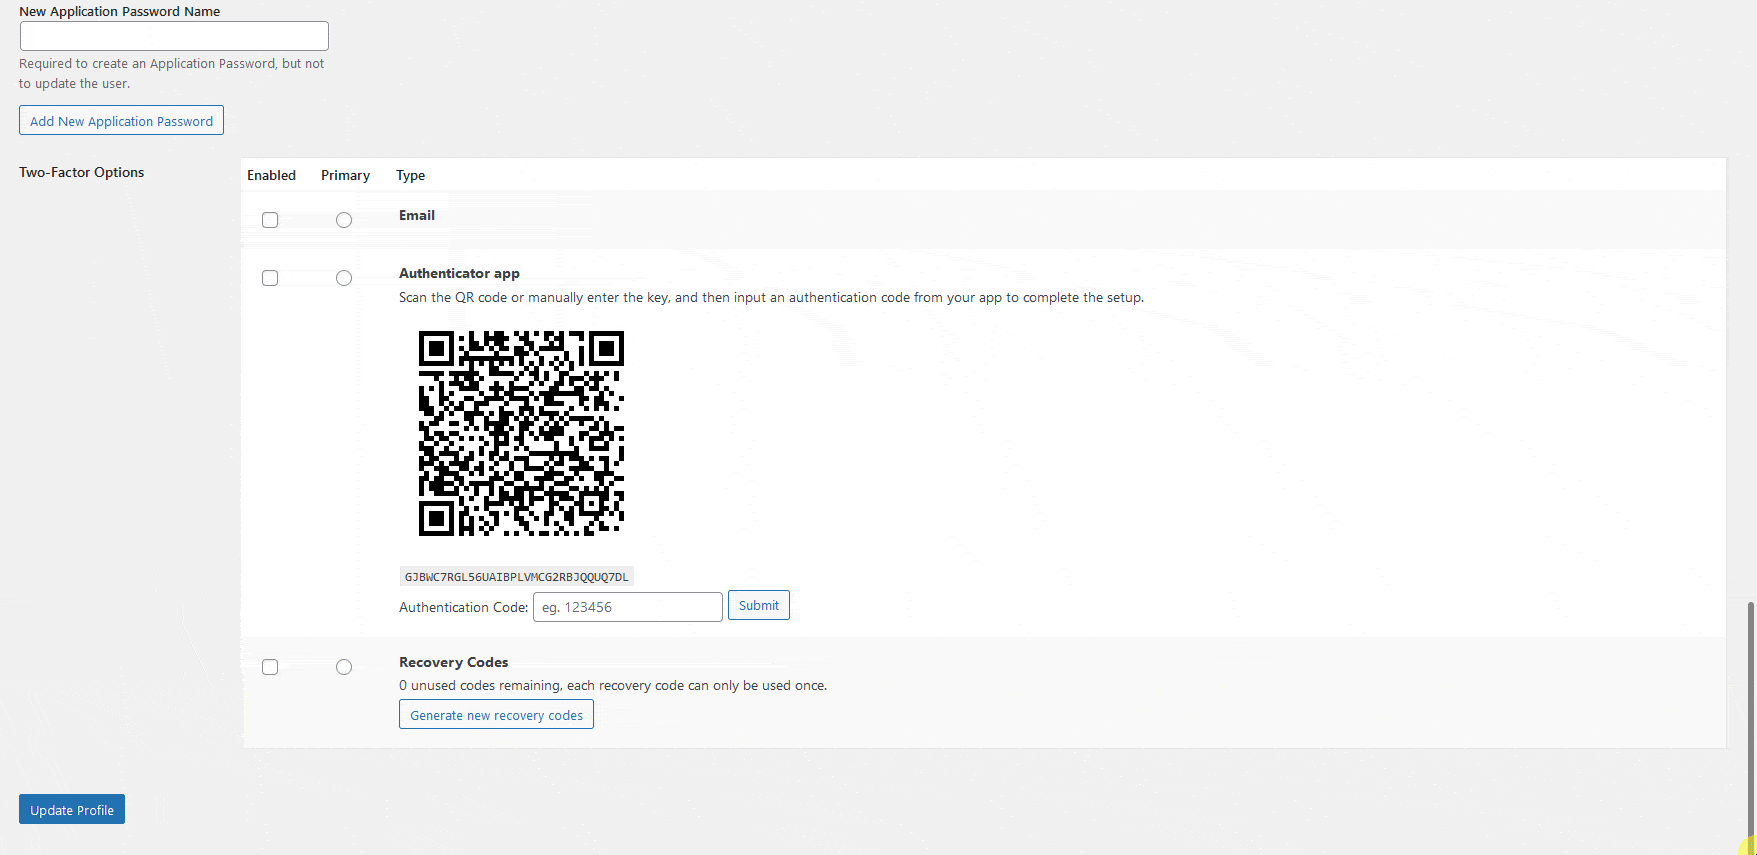Set Email as primary method

[x=344, y=220]
